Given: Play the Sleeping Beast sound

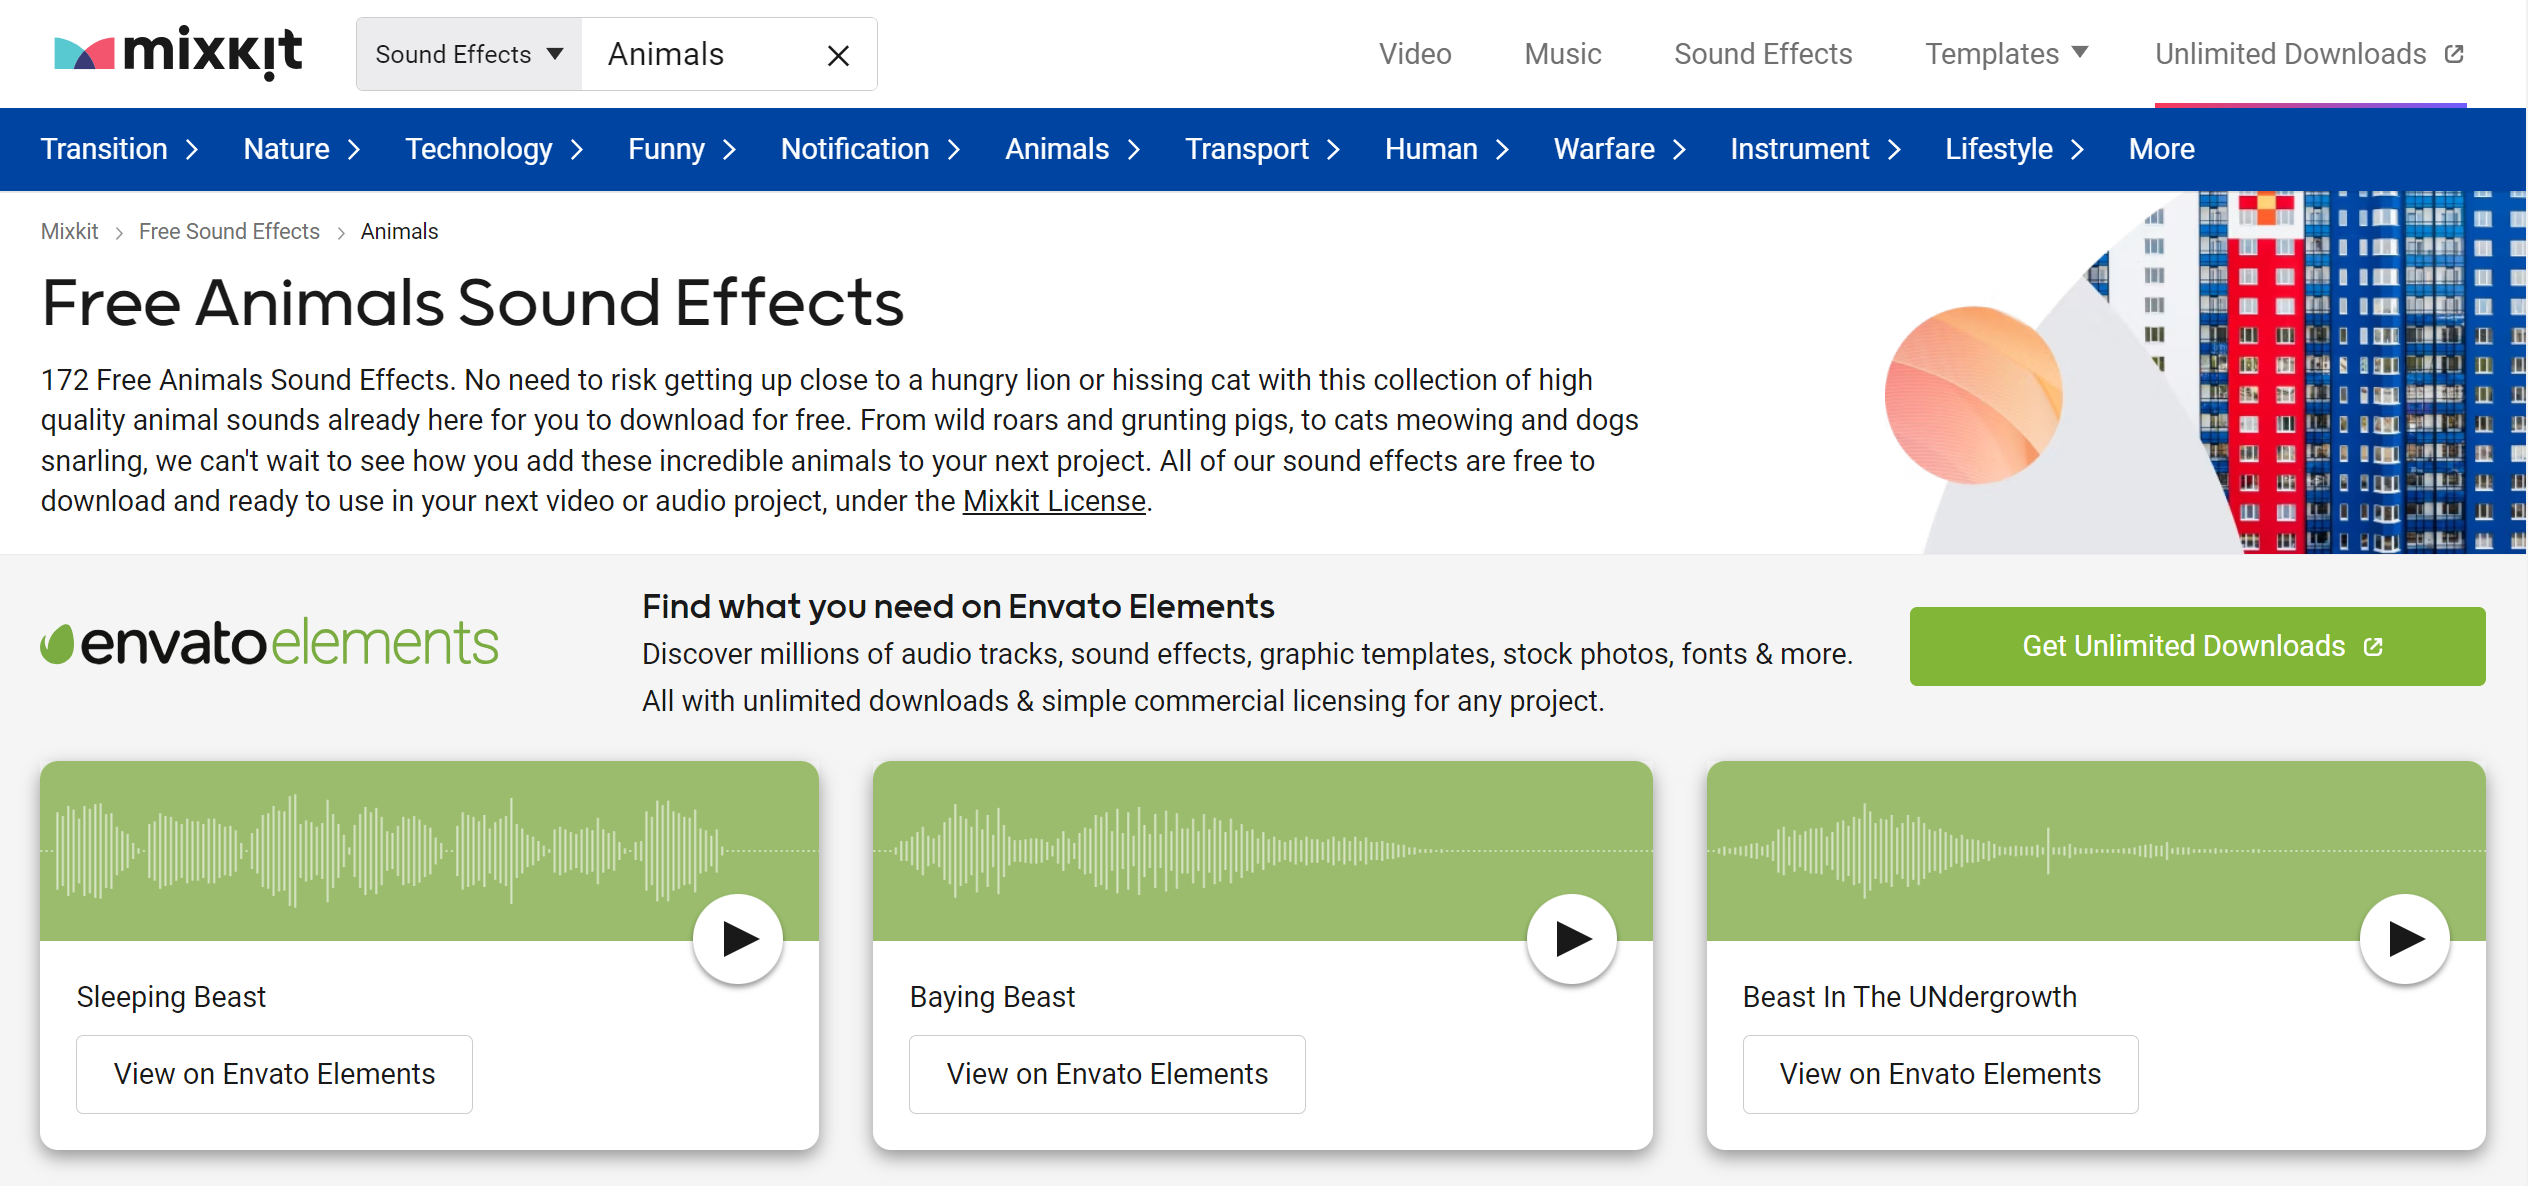Looking at the screenshot, I should click(738, 939).
